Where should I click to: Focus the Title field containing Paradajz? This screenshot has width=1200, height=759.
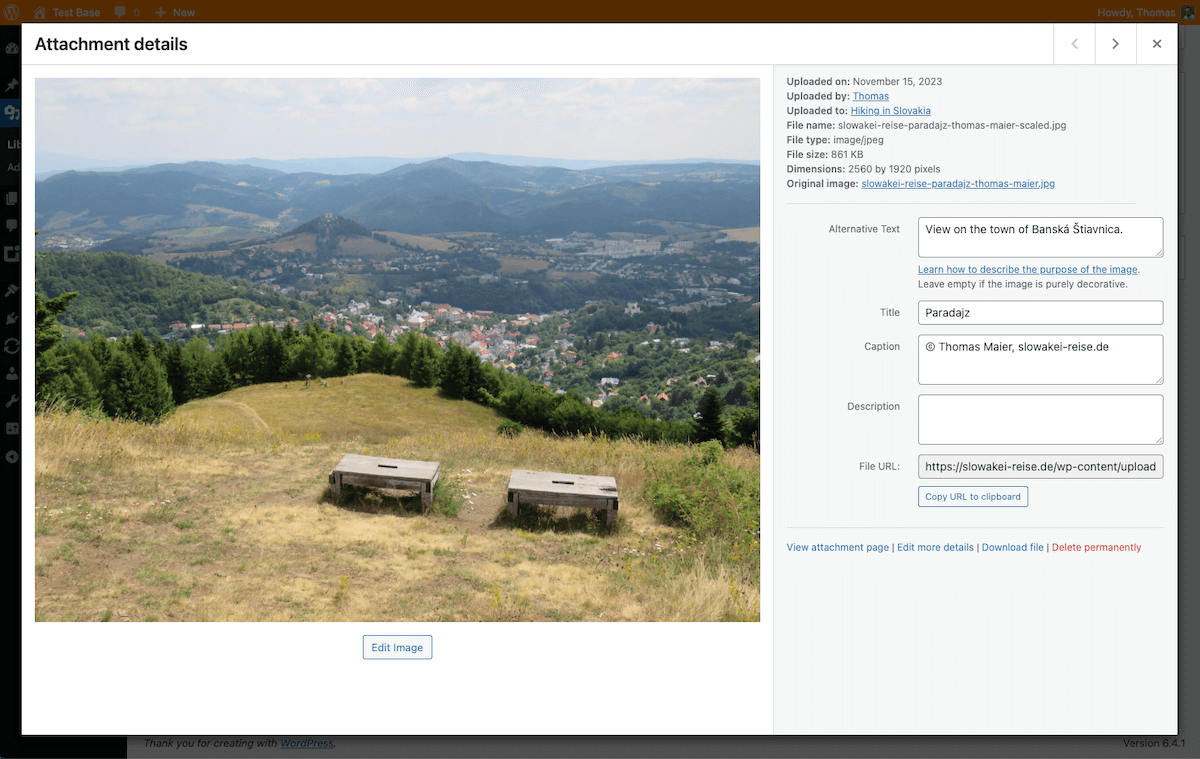1041,312
